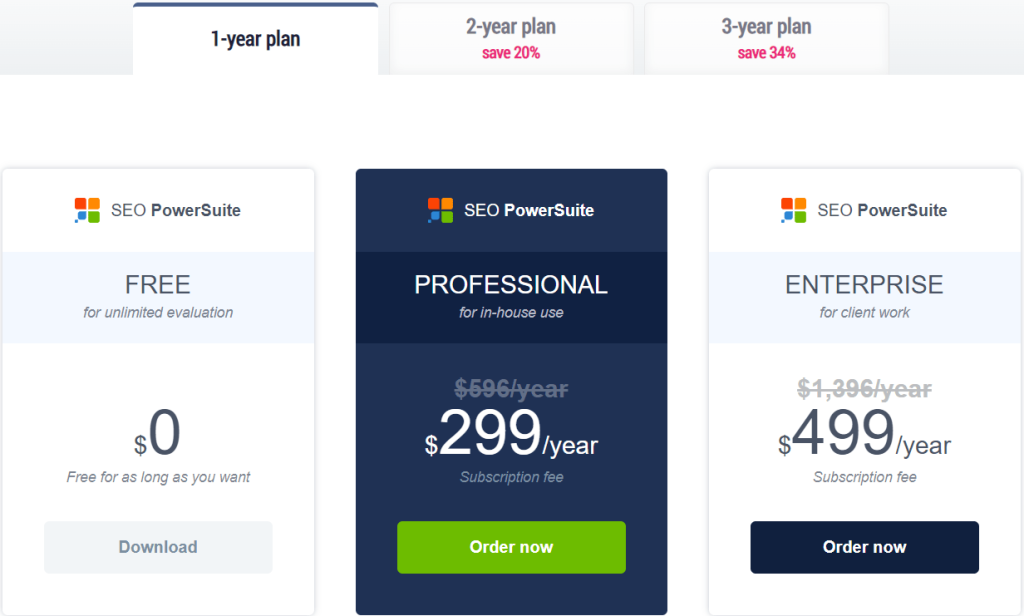
Task: Click the $299/year price
Action: tap(511, 434)
